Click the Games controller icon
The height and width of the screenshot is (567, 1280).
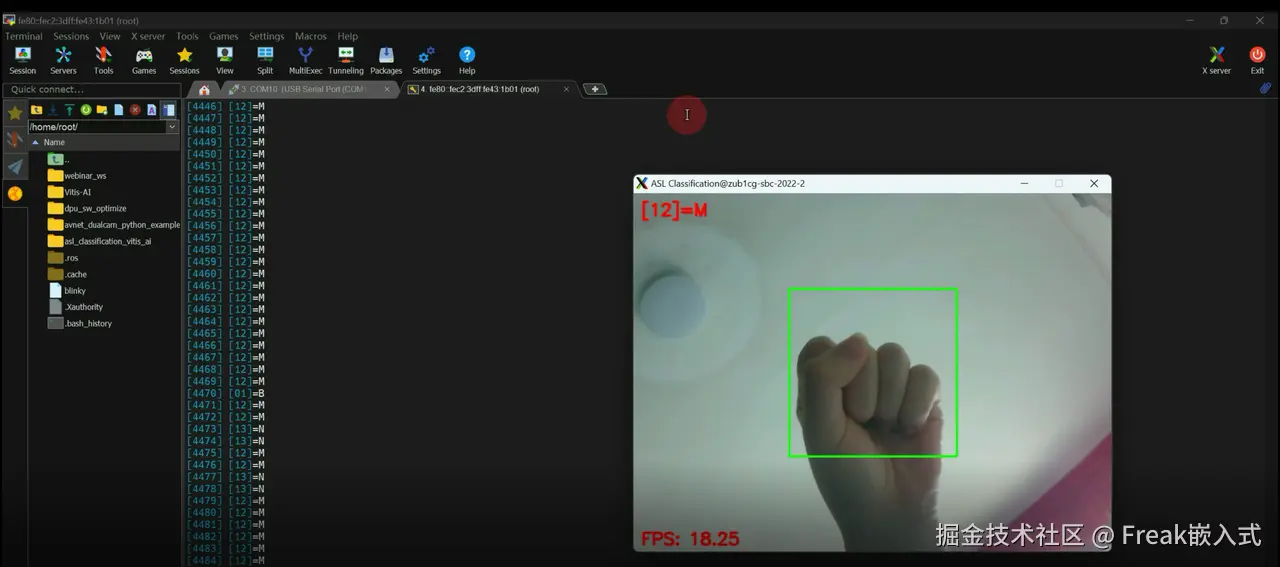144,60
